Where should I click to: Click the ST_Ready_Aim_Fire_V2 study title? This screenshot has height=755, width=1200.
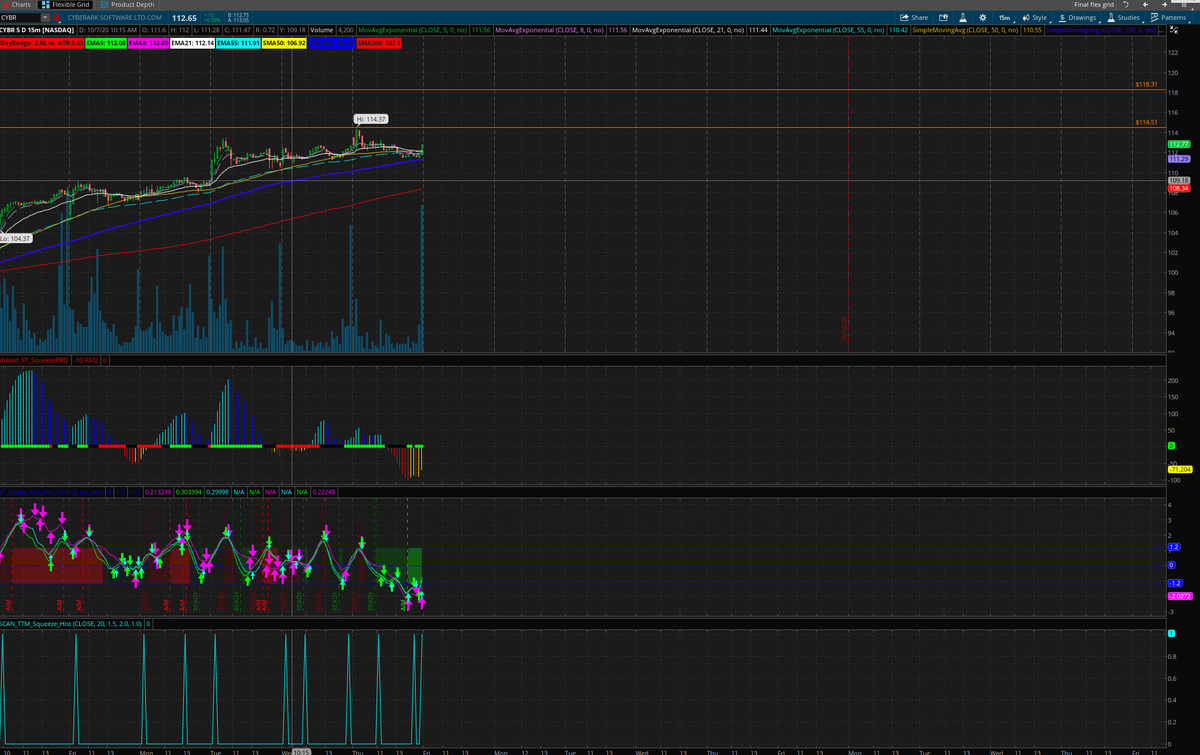click(x=51, y=492)
